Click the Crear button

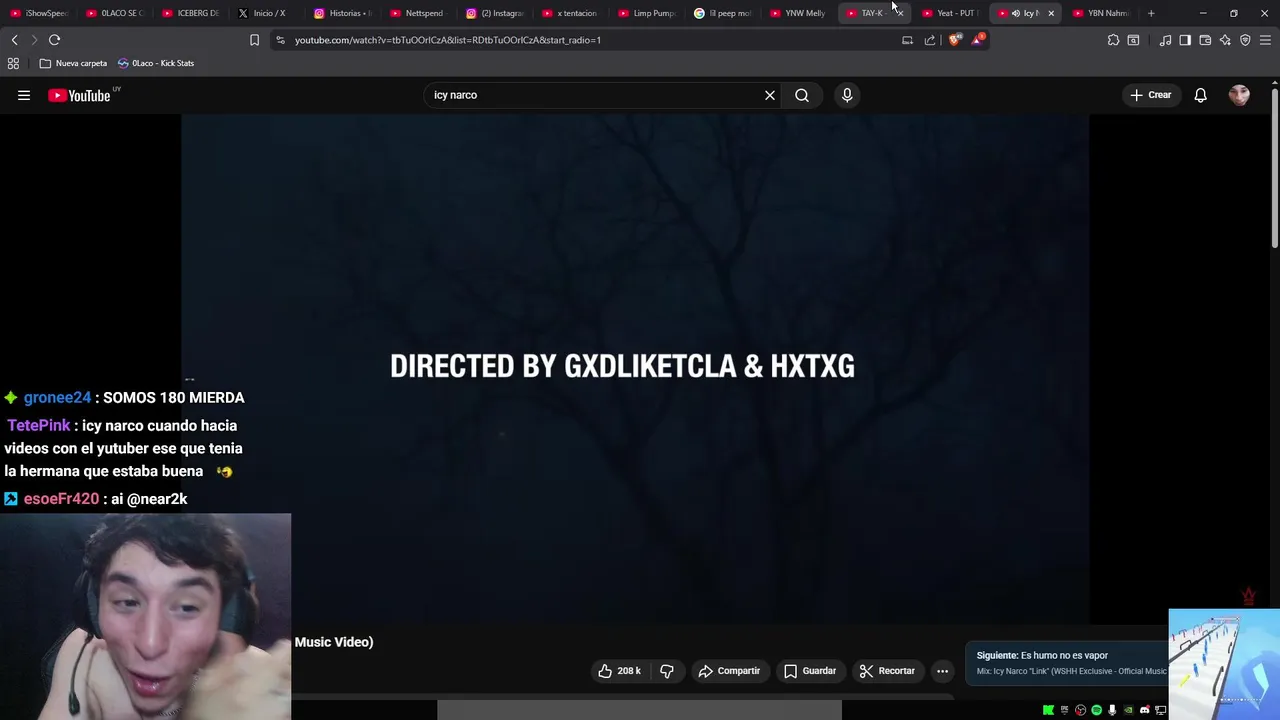tap(1151, 95)
